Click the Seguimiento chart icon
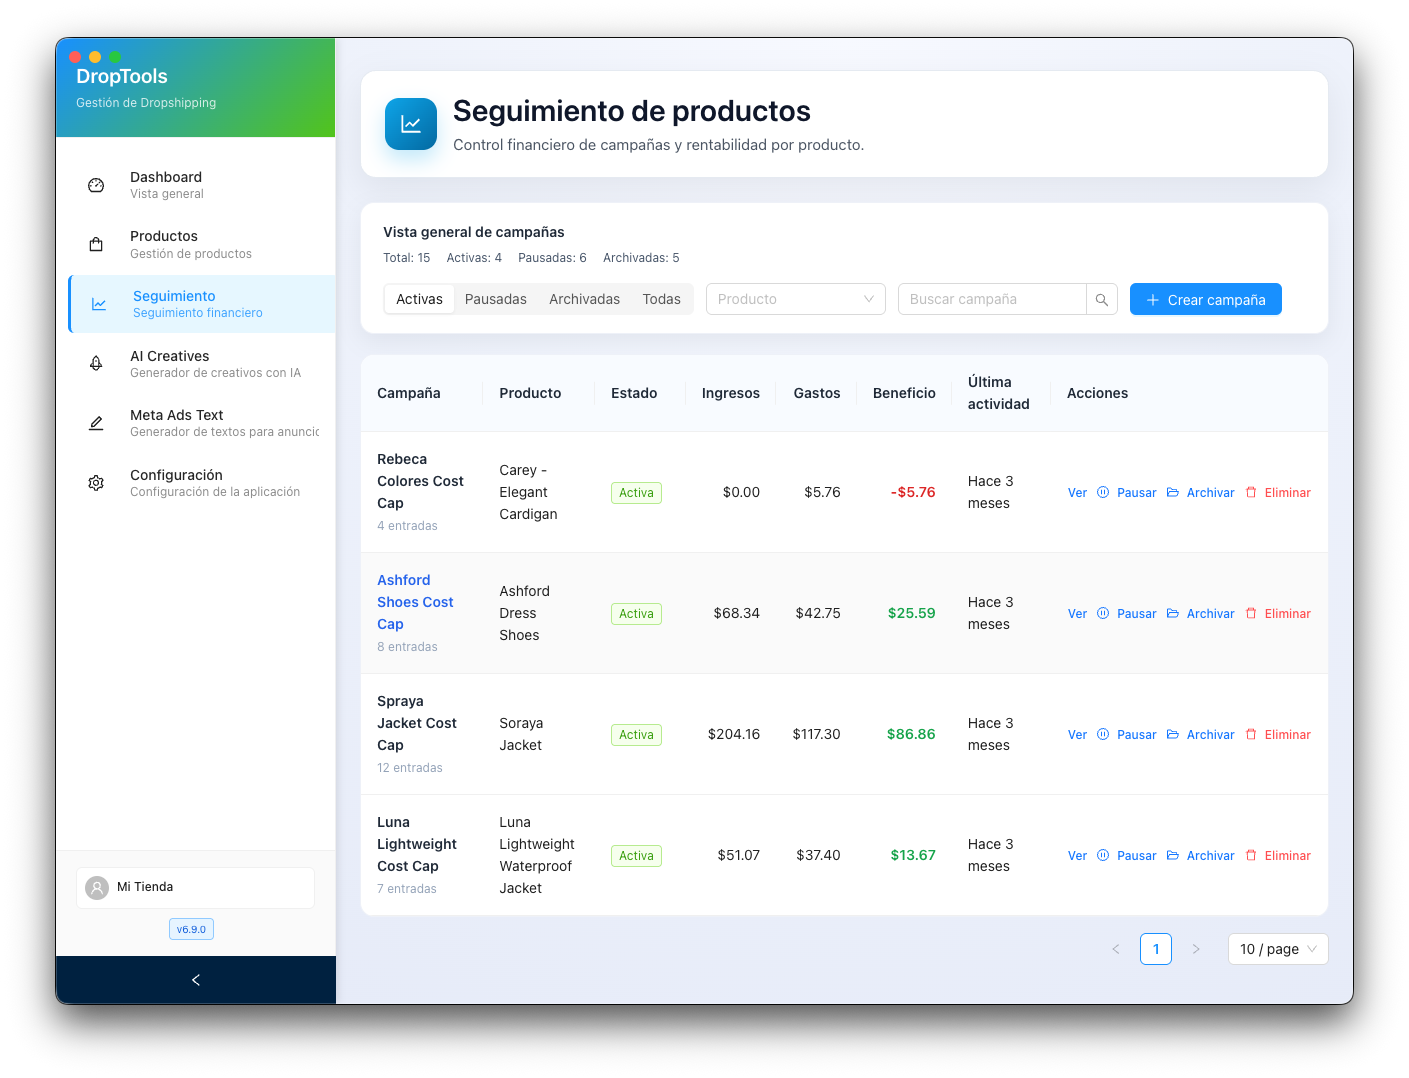 click(97, 303)
